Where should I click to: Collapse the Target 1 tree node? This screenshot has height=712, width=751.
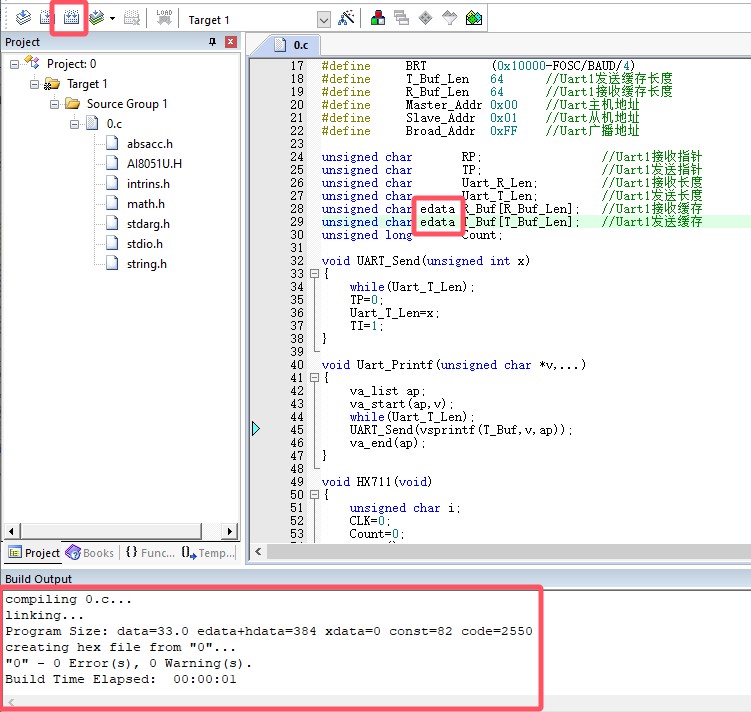click(34, 84)
